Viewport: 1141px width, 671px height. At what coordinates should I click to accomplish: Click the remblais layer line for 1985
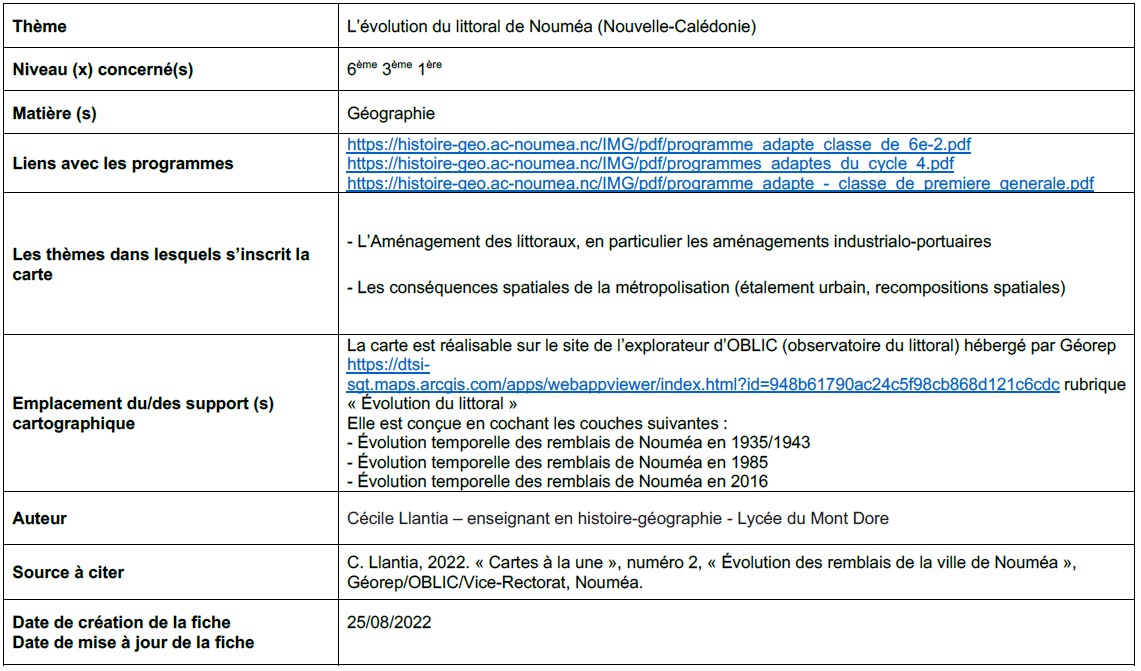(556, 462)
